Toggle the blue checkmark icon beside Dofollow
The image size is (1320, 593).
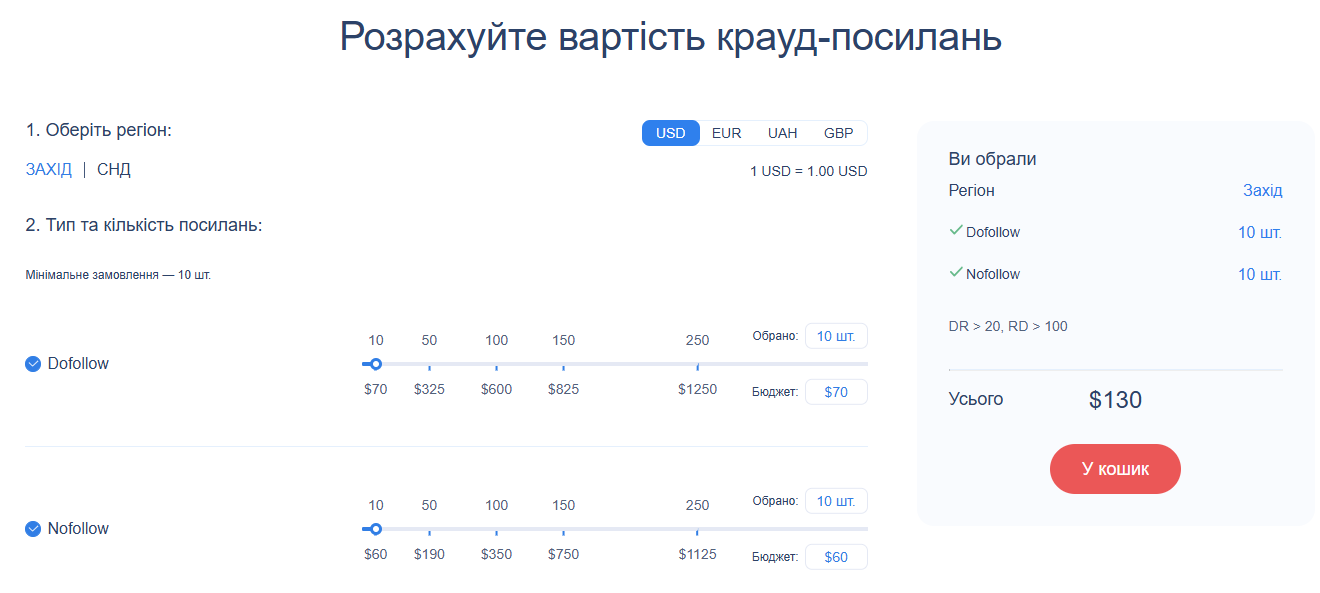[32, 363]
